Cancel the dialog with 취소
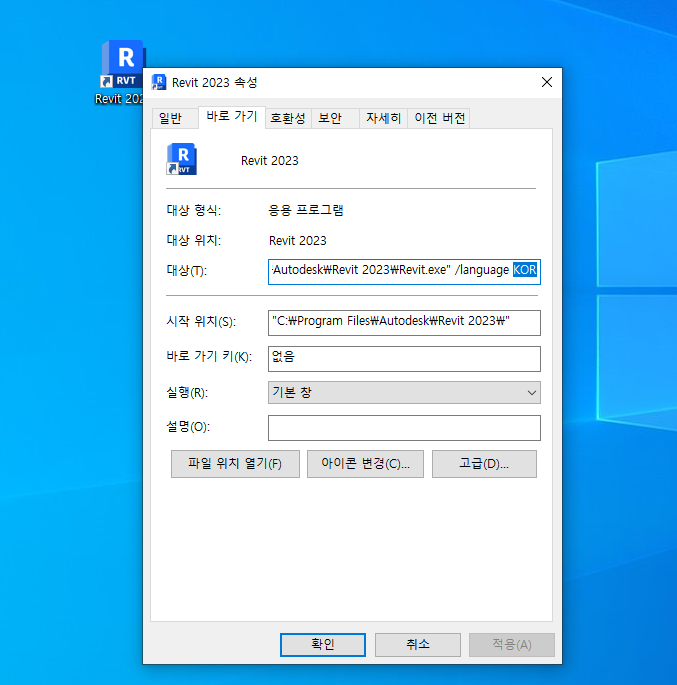 tap(418, 644)
